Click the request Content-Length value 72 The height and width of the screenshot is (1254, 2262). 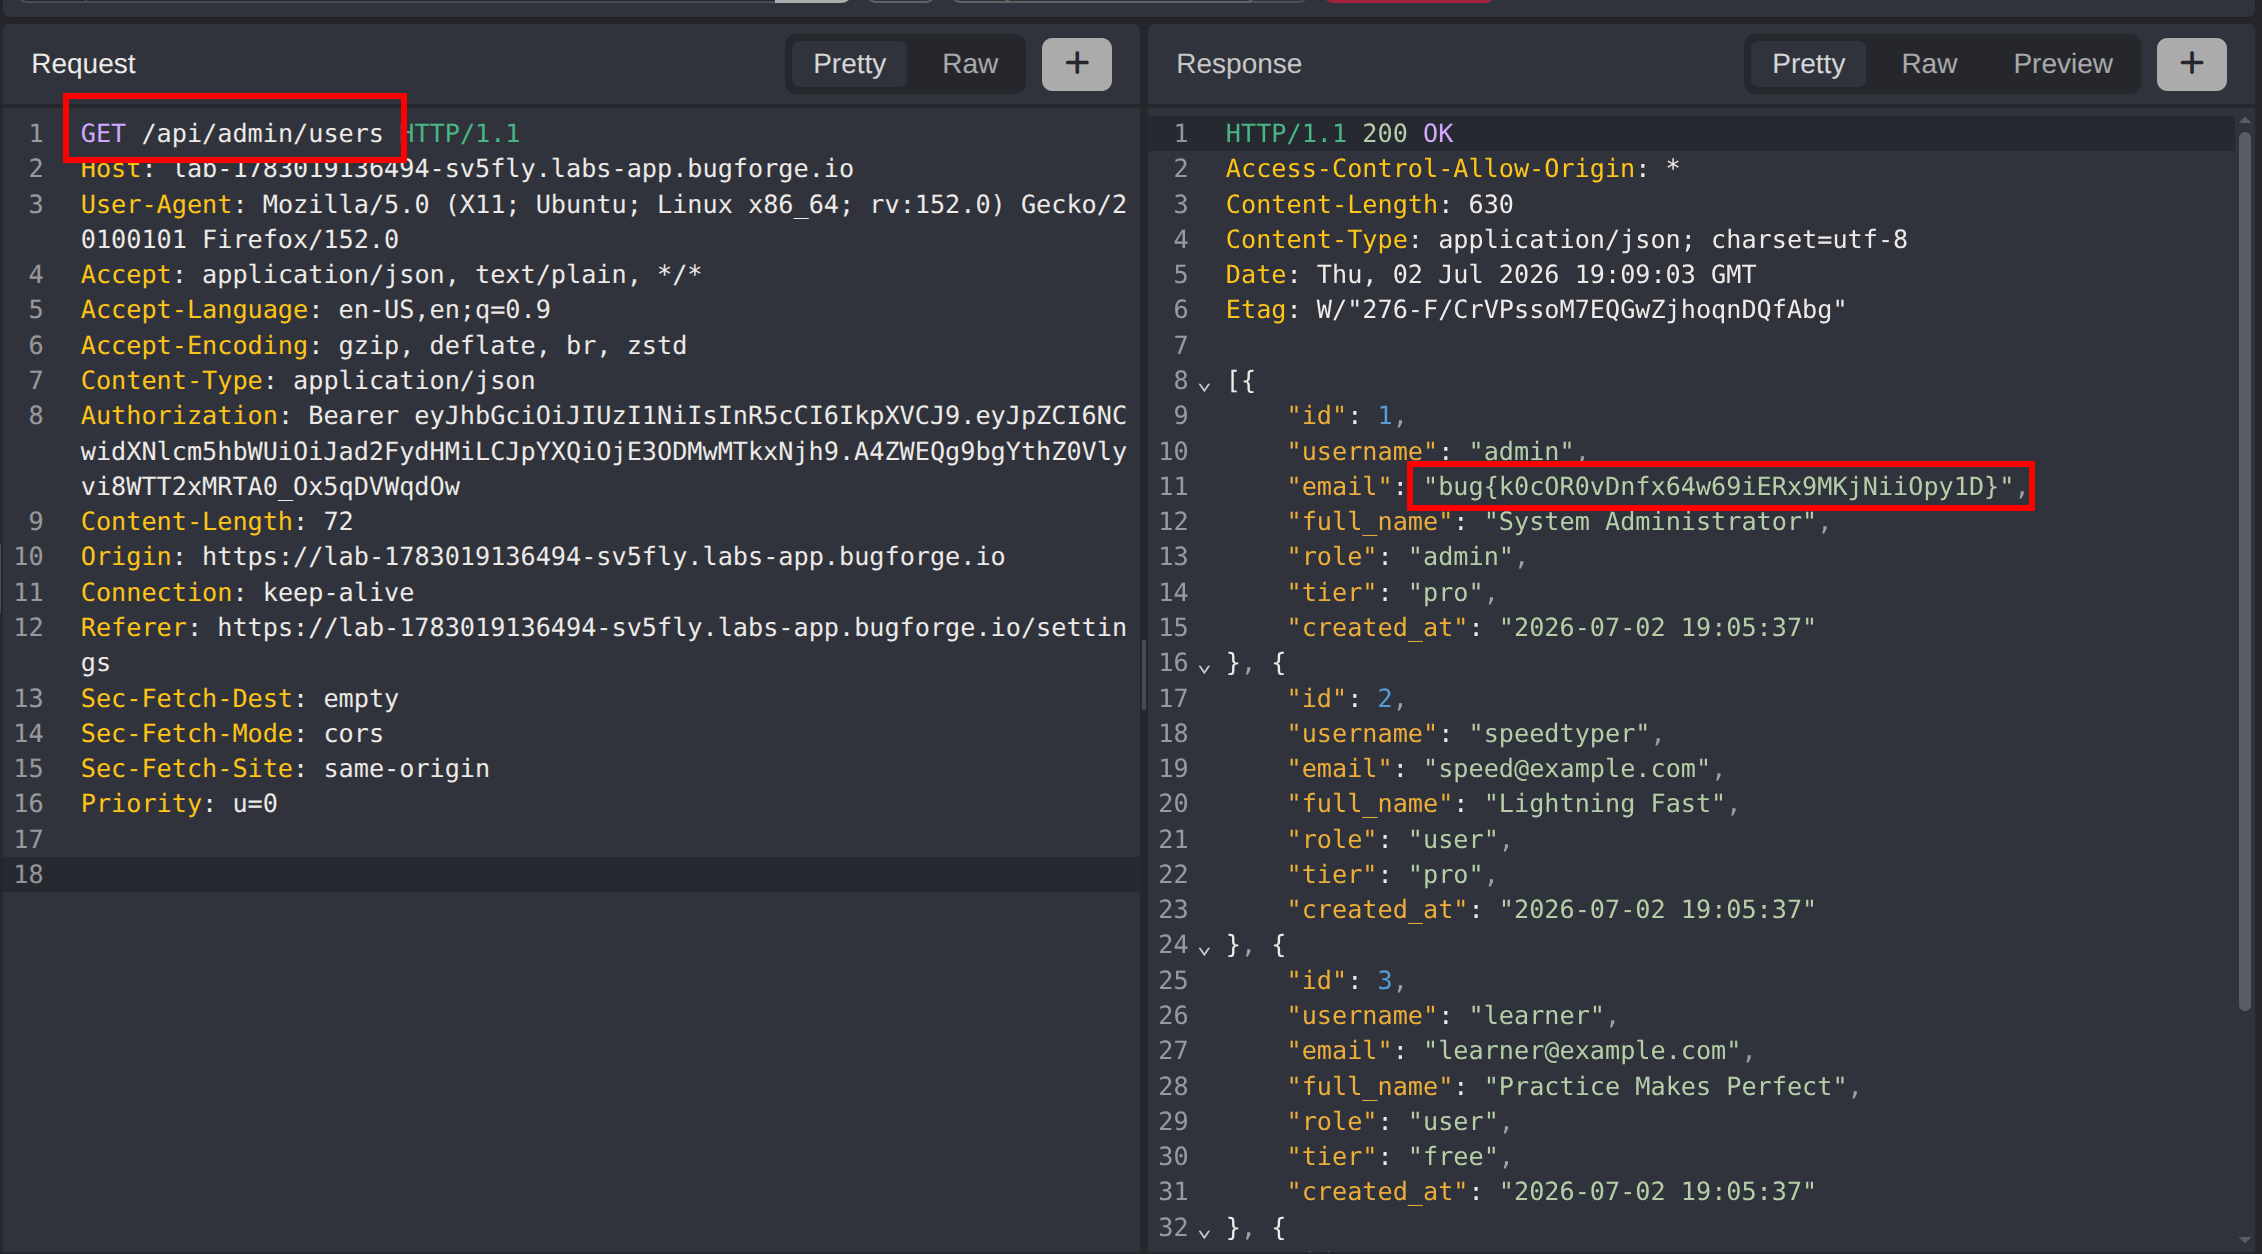click(x=338, y=521)
